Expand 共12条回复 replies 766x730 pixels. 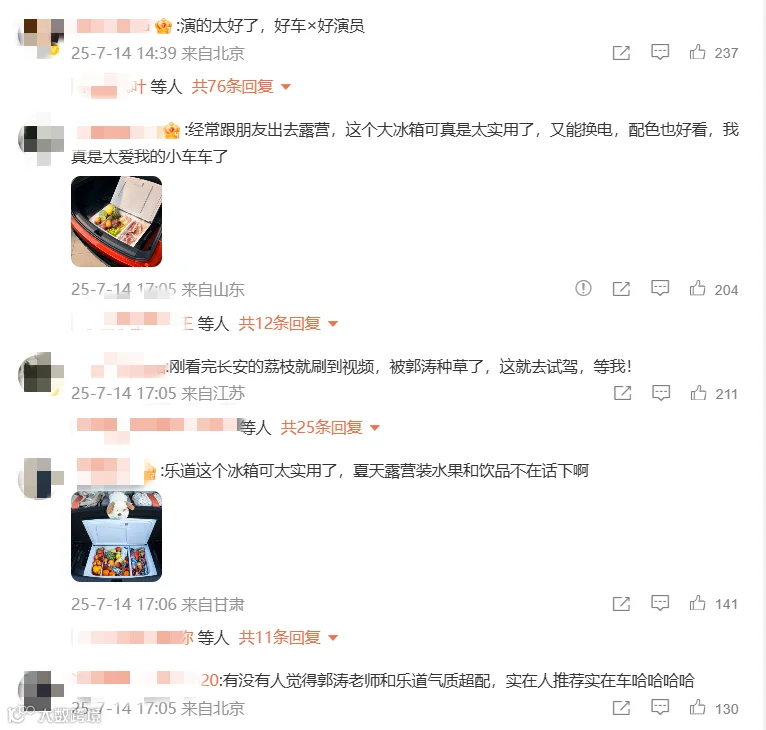click(288, 323)
